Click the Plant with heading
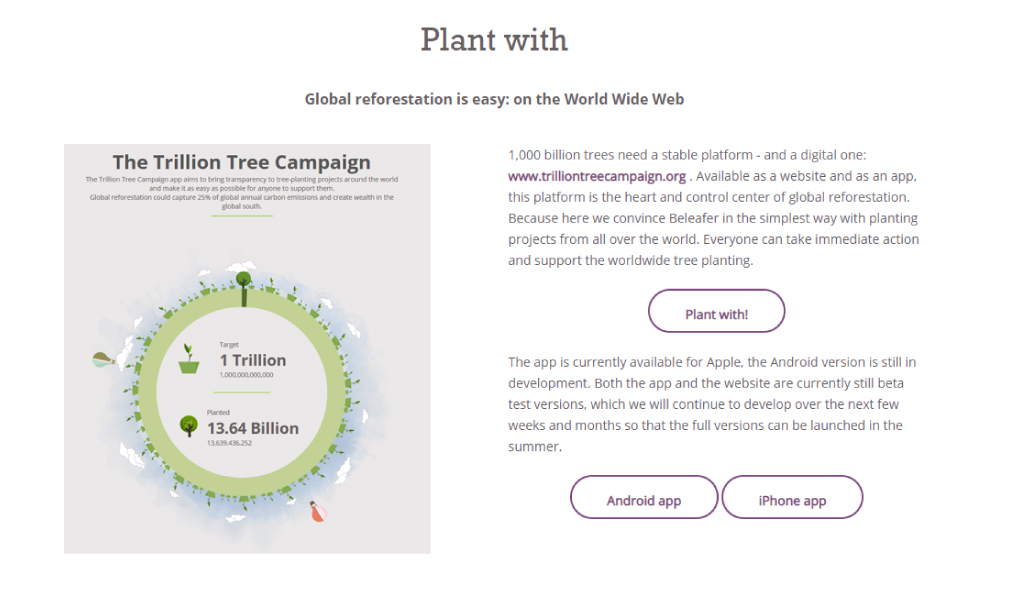The height and width of the screenshot is (600, 1024). (x=494, y=40)
